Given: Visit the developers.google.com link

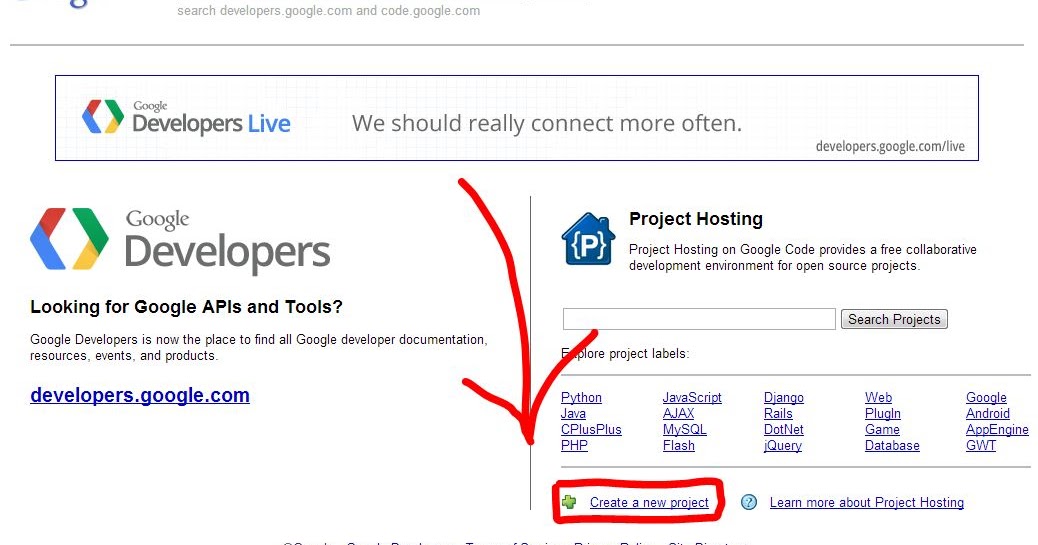Looking at the screenshot, I should 140,395.
